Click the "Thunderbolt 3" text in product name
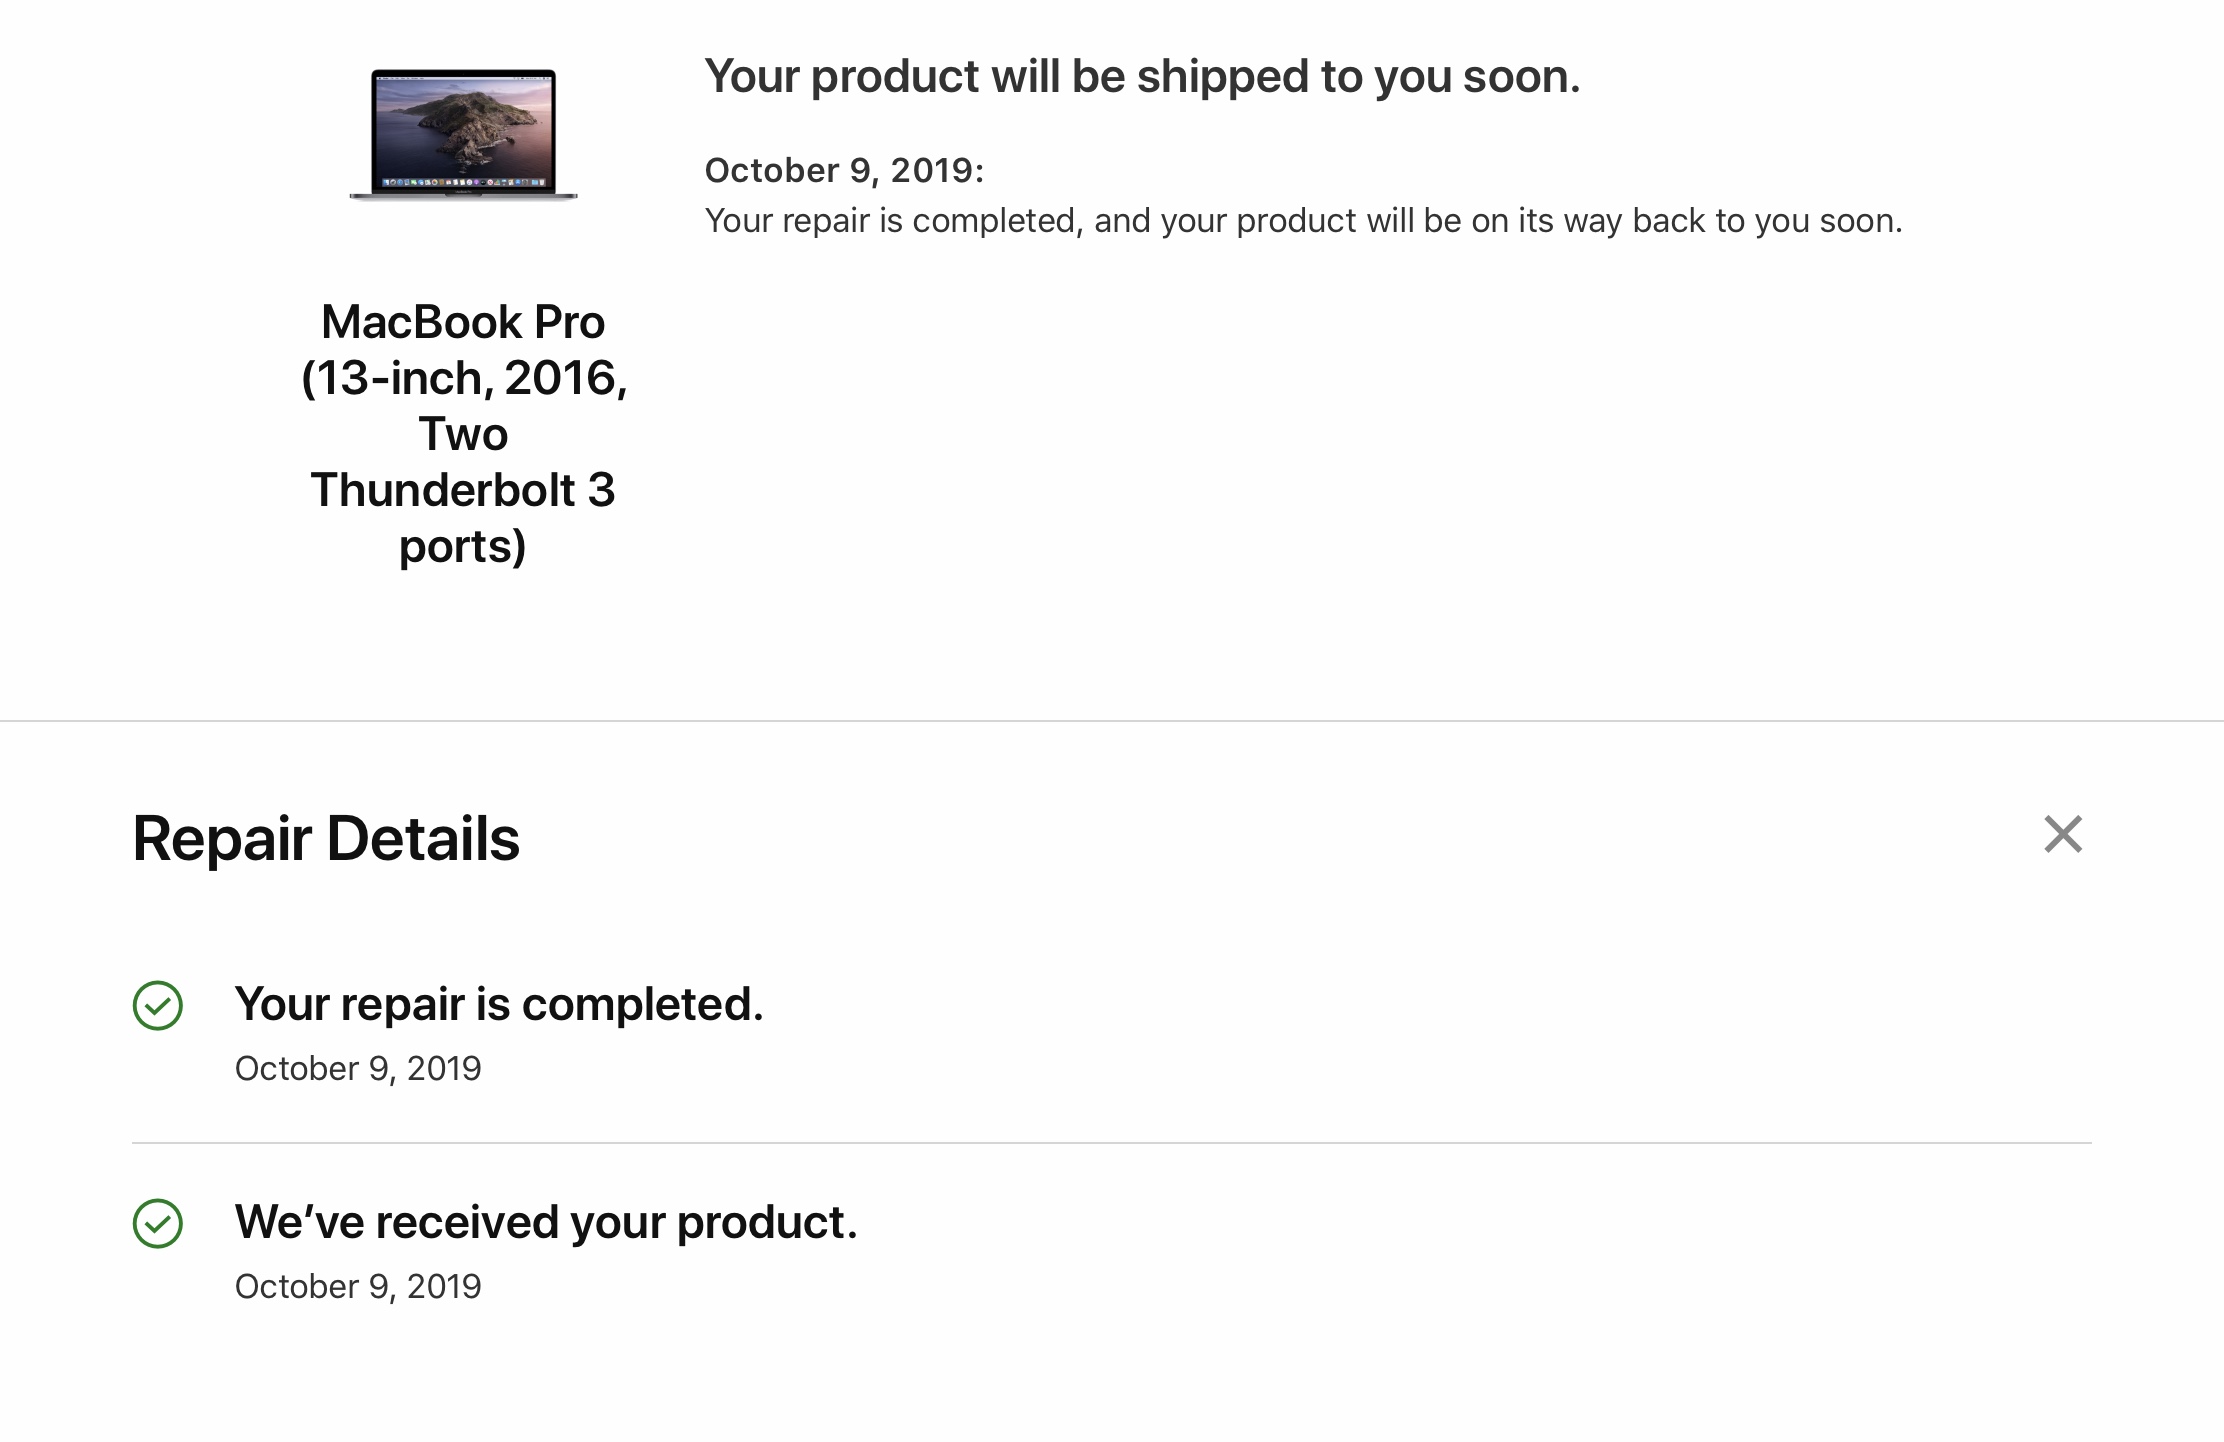Viewport: 2224px width, 1442px height. [x=463, y=491]
